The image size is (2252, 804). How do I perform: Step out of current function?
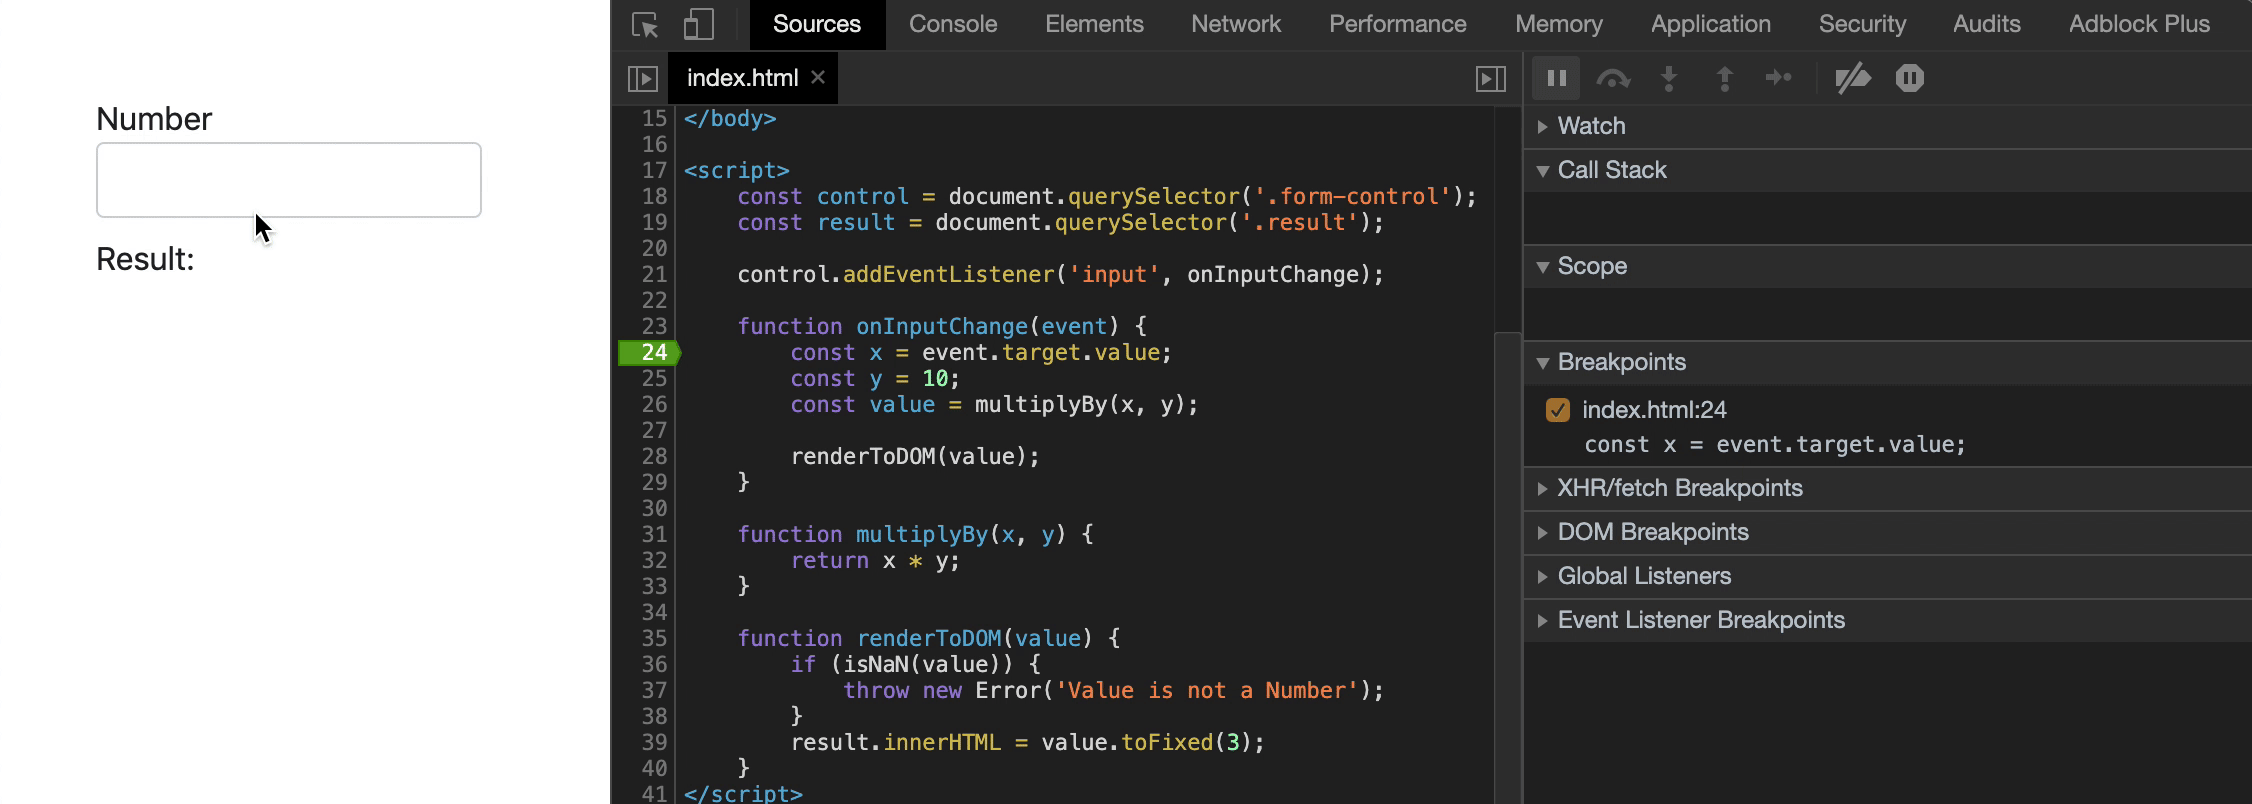click(1724, 78)
